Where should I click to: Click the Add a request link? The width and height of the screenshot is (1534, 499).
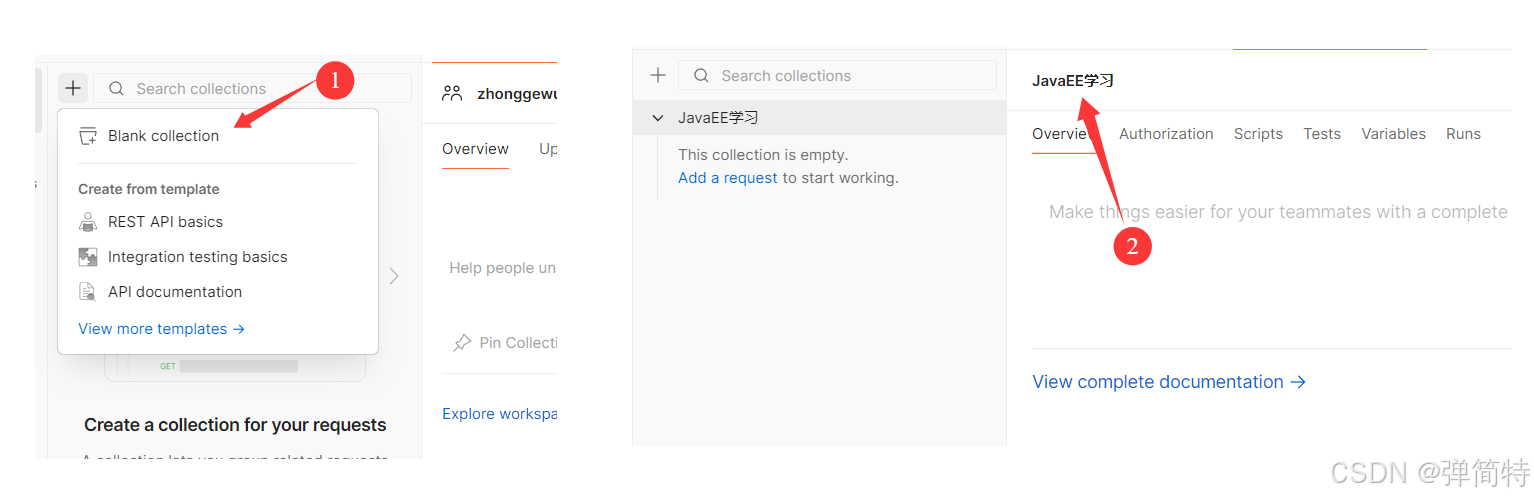(727, 178)
